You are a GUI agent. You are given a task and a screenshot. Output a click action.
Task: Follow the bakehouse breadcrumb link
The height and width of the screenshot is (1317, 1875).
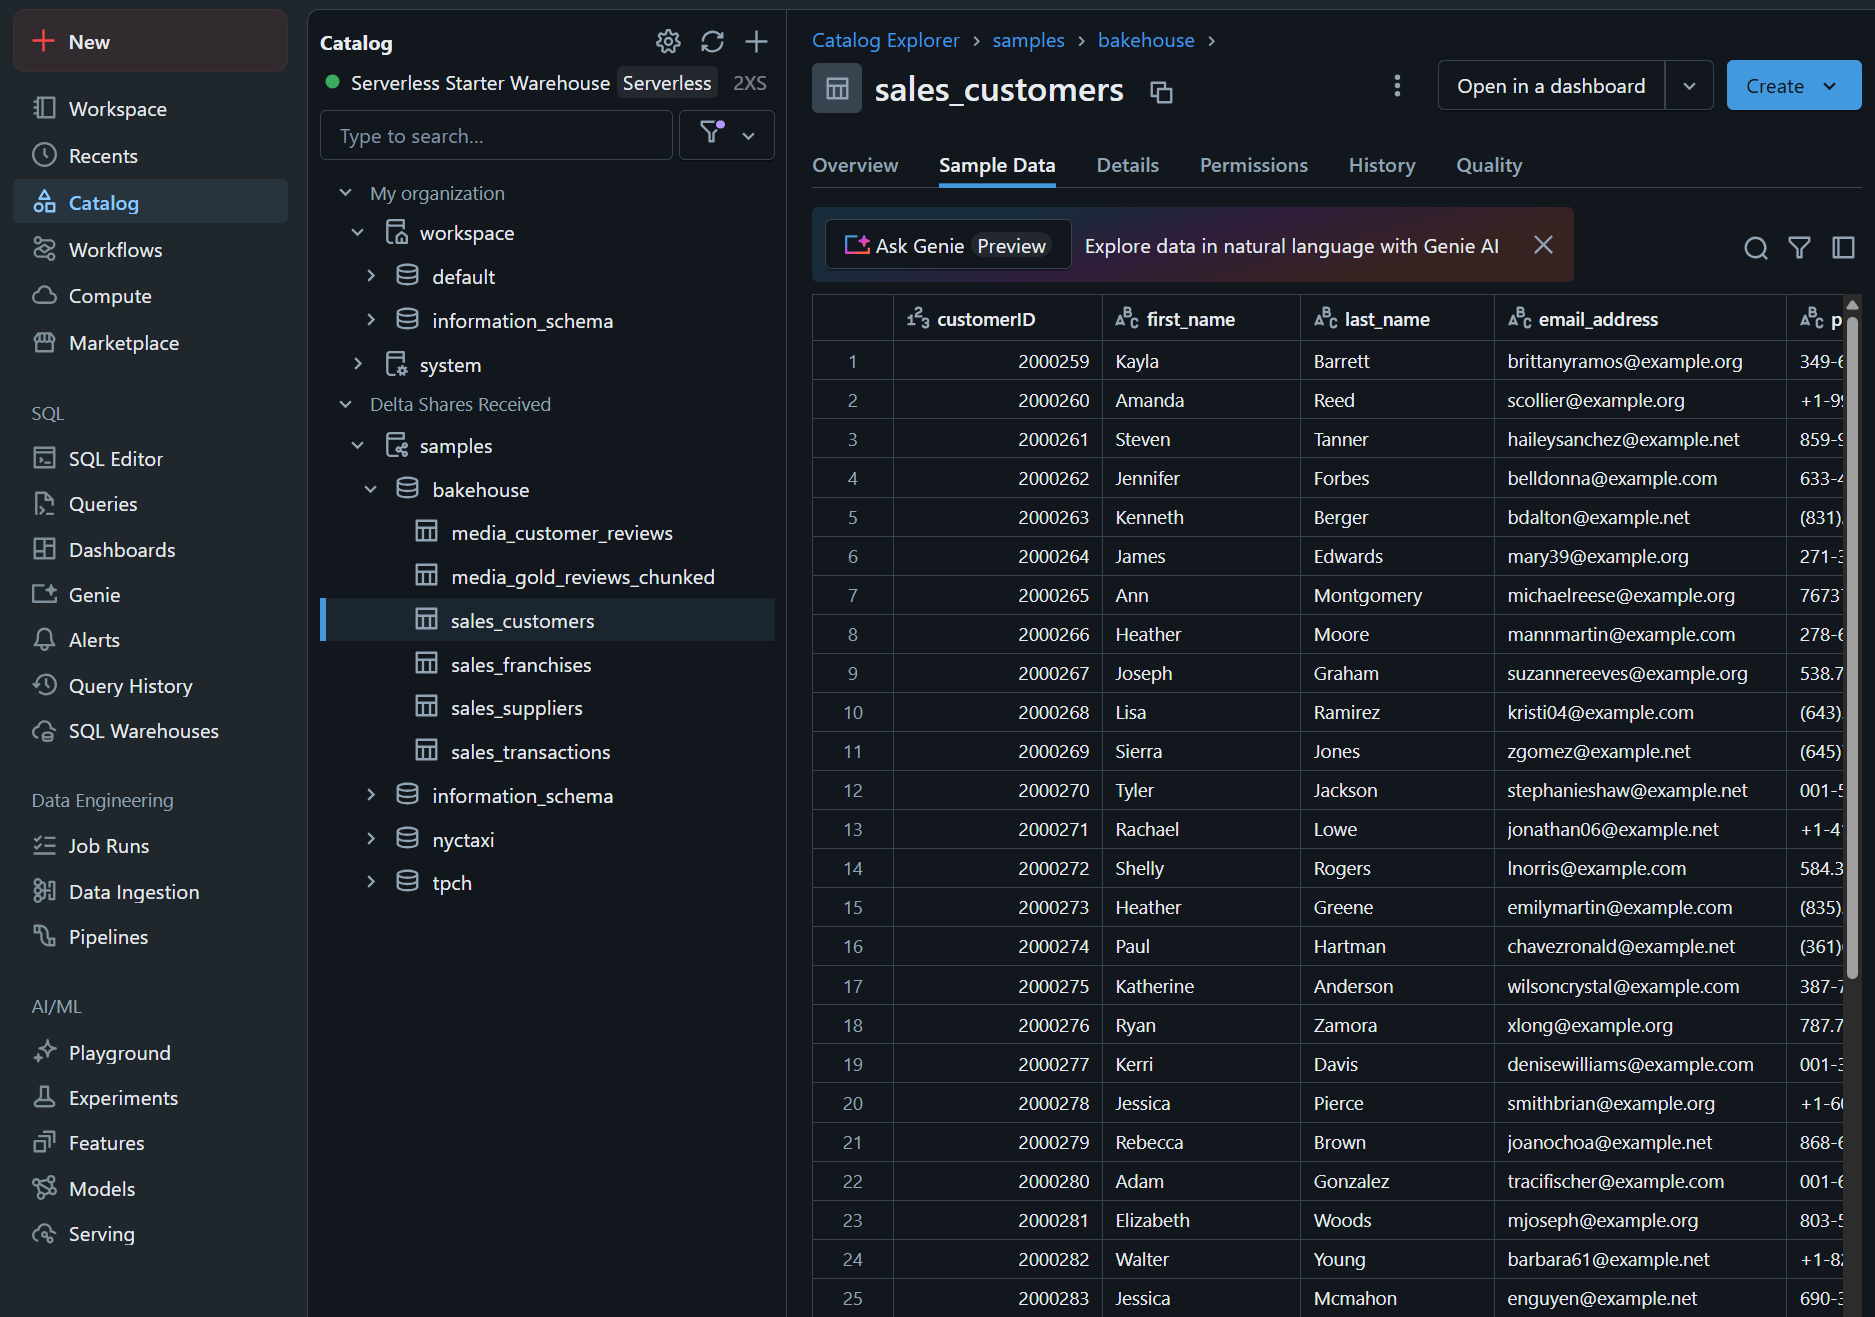(x=1146, y=40)
